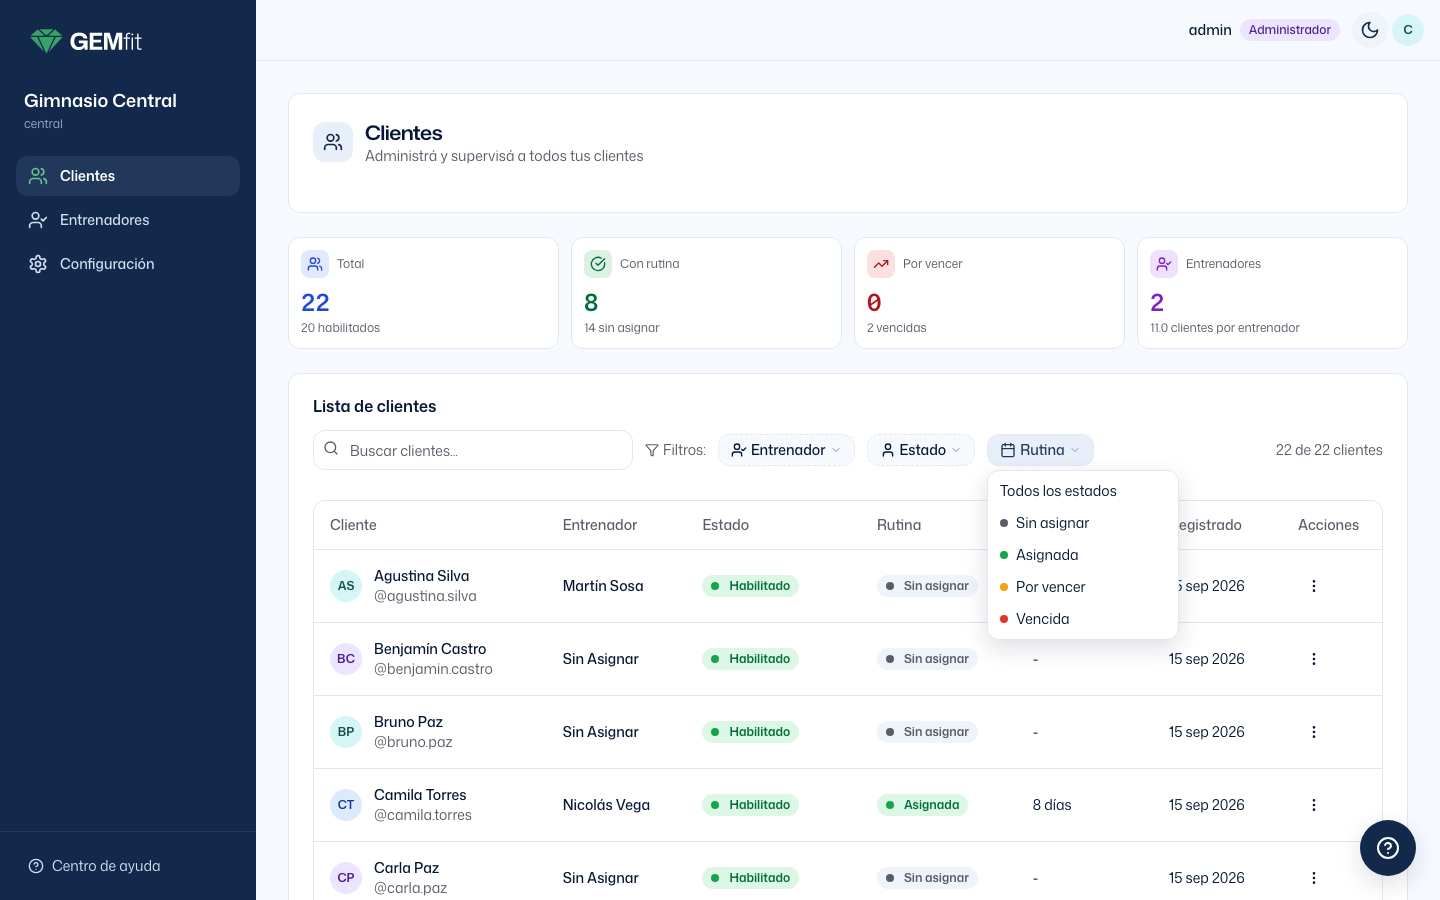Open the floating help question button

[1388, 848]
